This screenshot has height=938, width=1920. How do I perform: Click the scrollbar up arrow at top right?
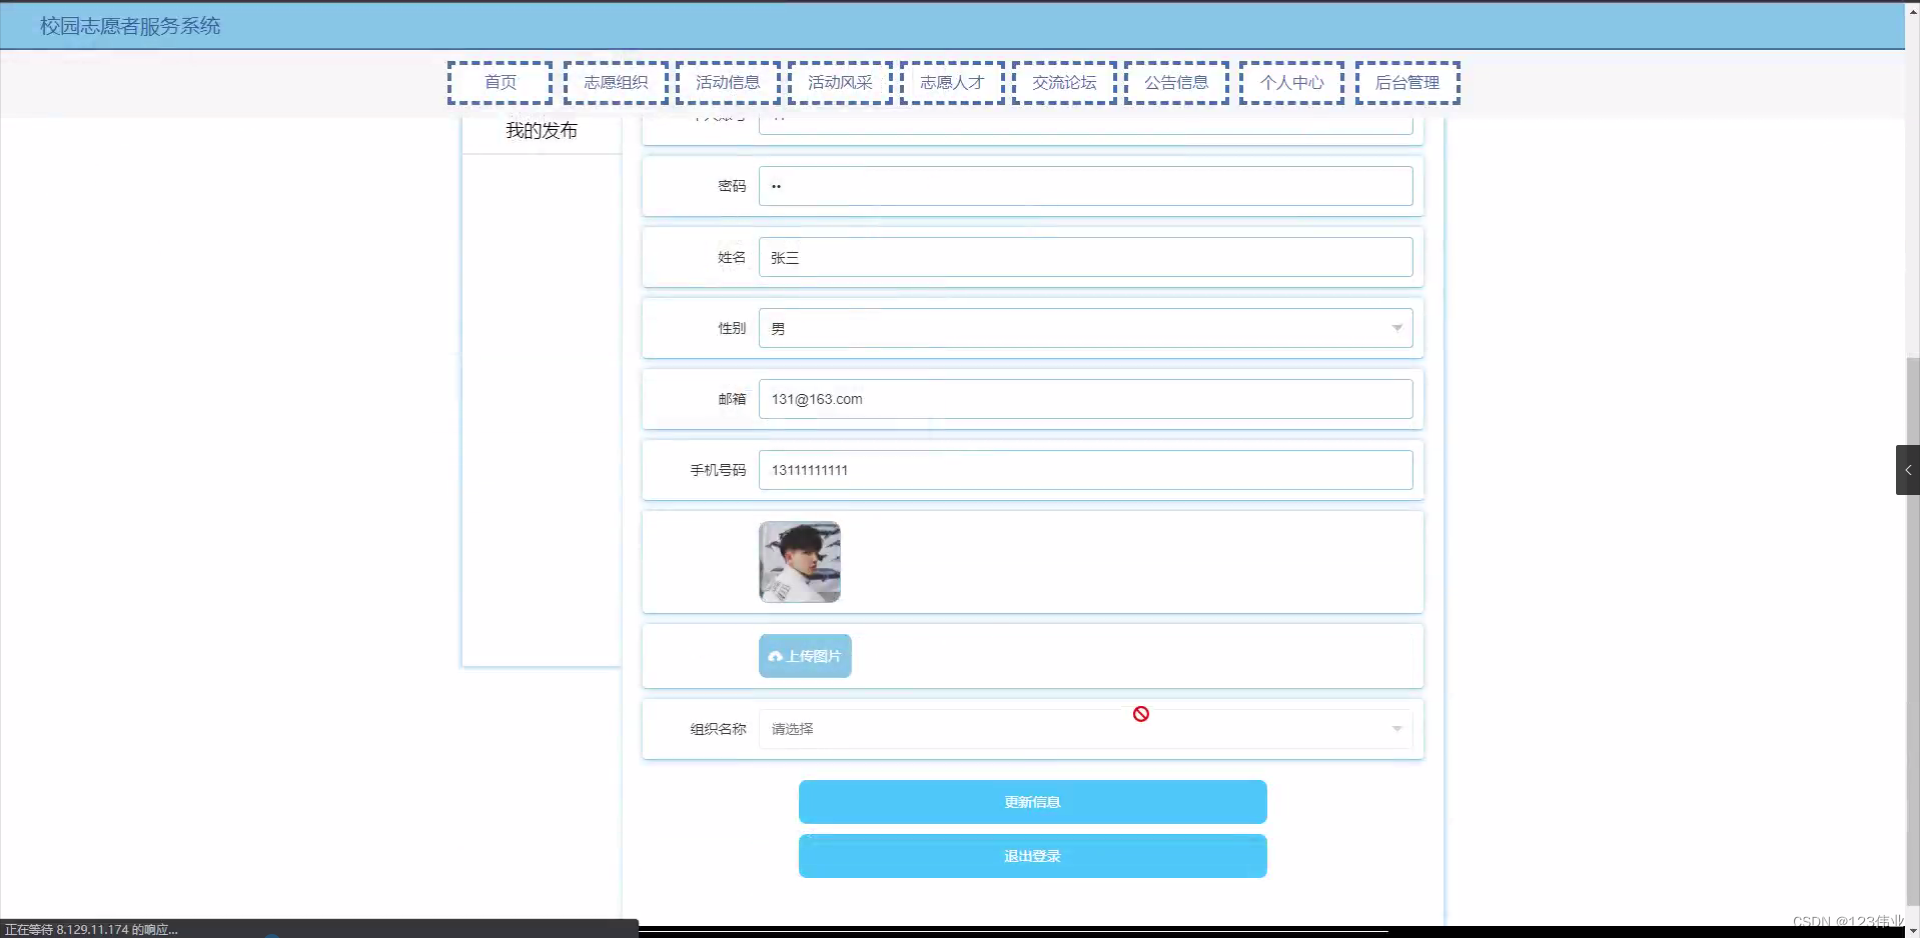1911,10
